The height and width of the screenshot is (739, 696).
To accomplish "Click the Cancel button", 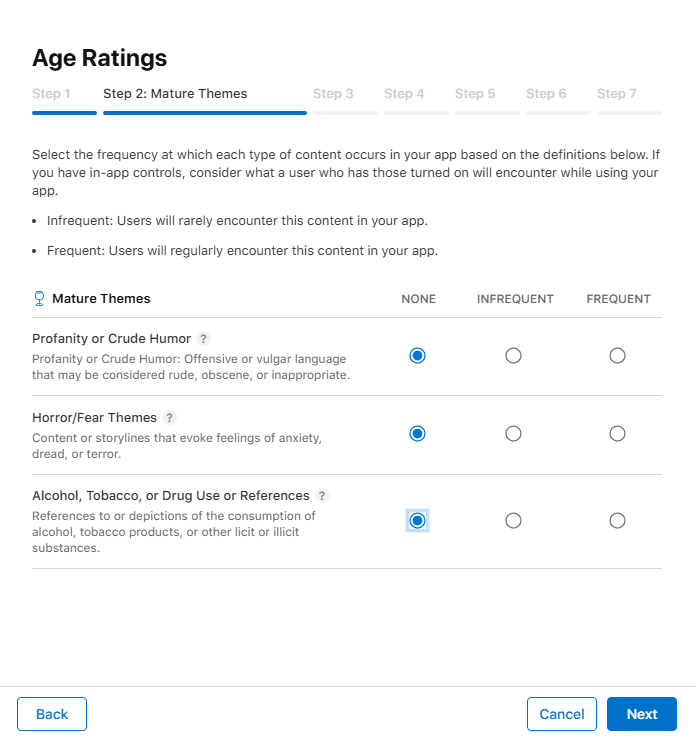I will pyautogui.click(x=562, y=714).
